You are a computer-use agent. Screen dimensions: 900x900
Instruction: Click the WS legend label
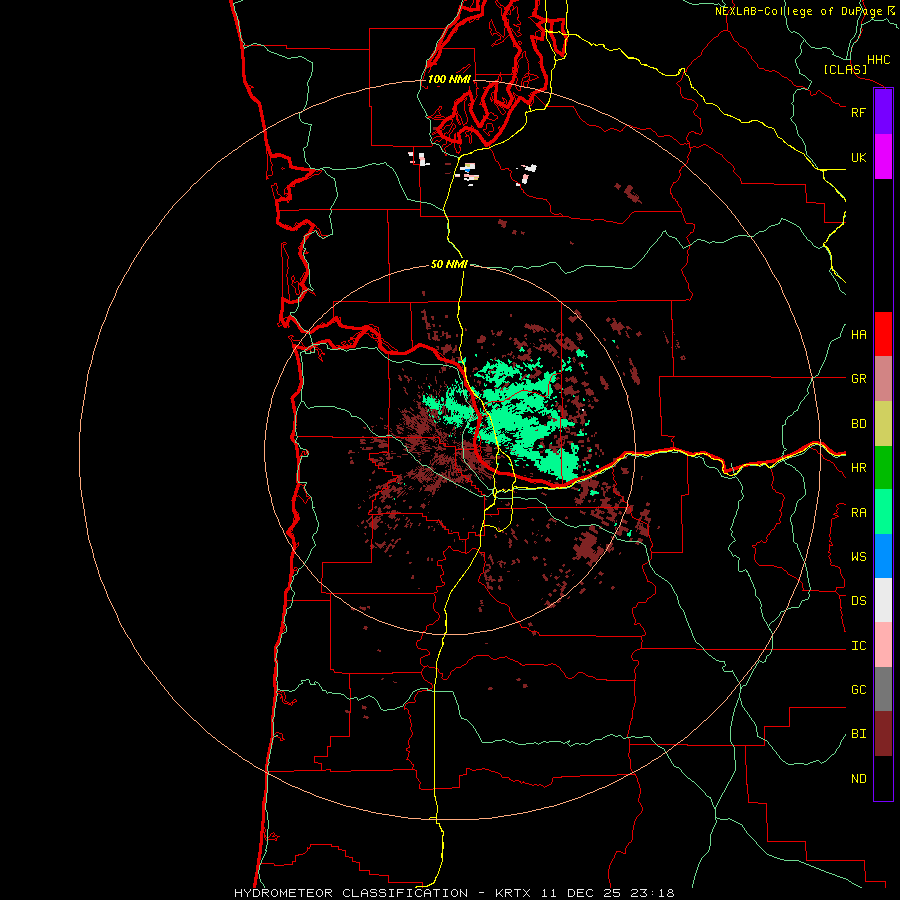(858, 557)
